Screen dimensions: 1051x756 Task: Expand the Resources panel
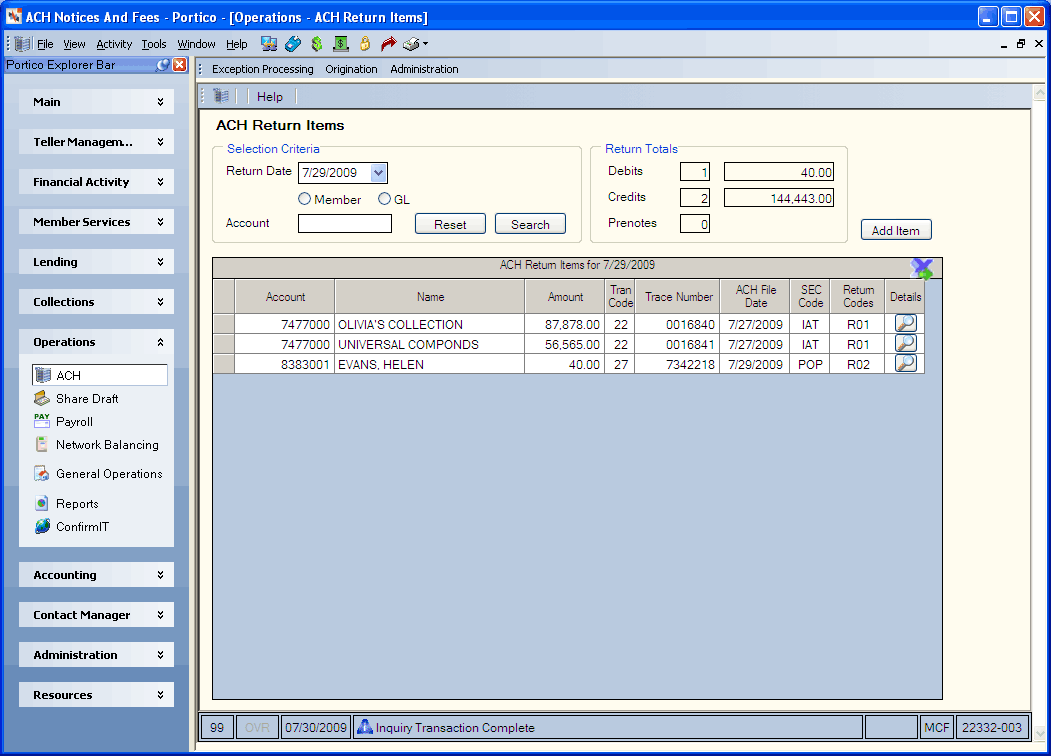coord(97,695)
